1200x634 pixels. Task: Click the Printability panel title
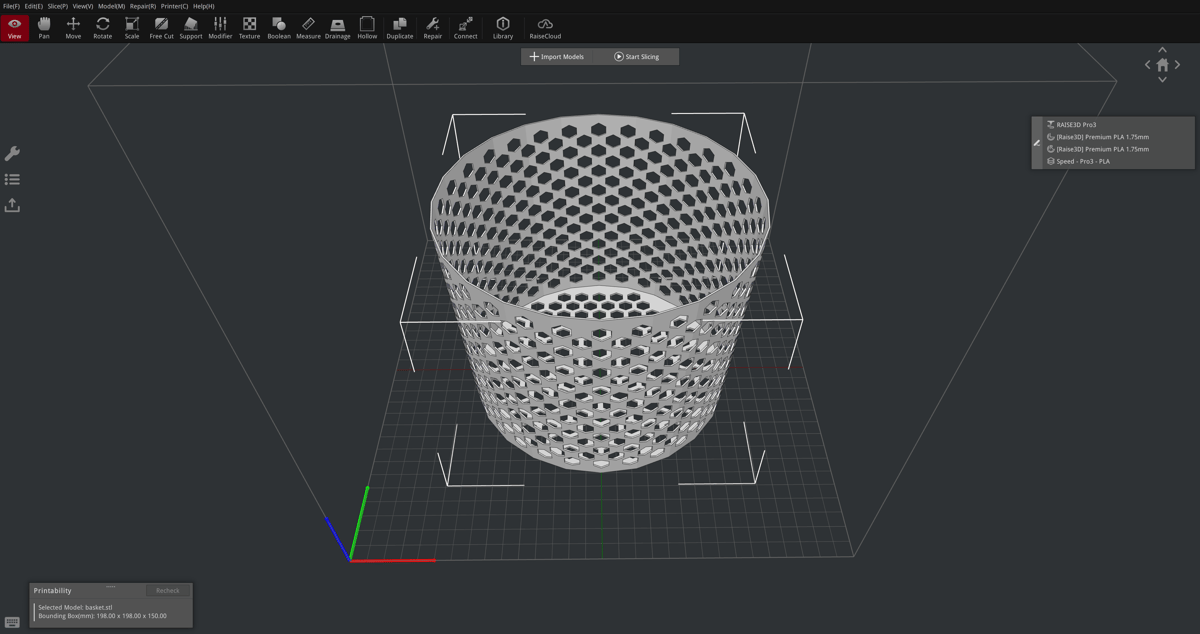(x=53, y=591)
